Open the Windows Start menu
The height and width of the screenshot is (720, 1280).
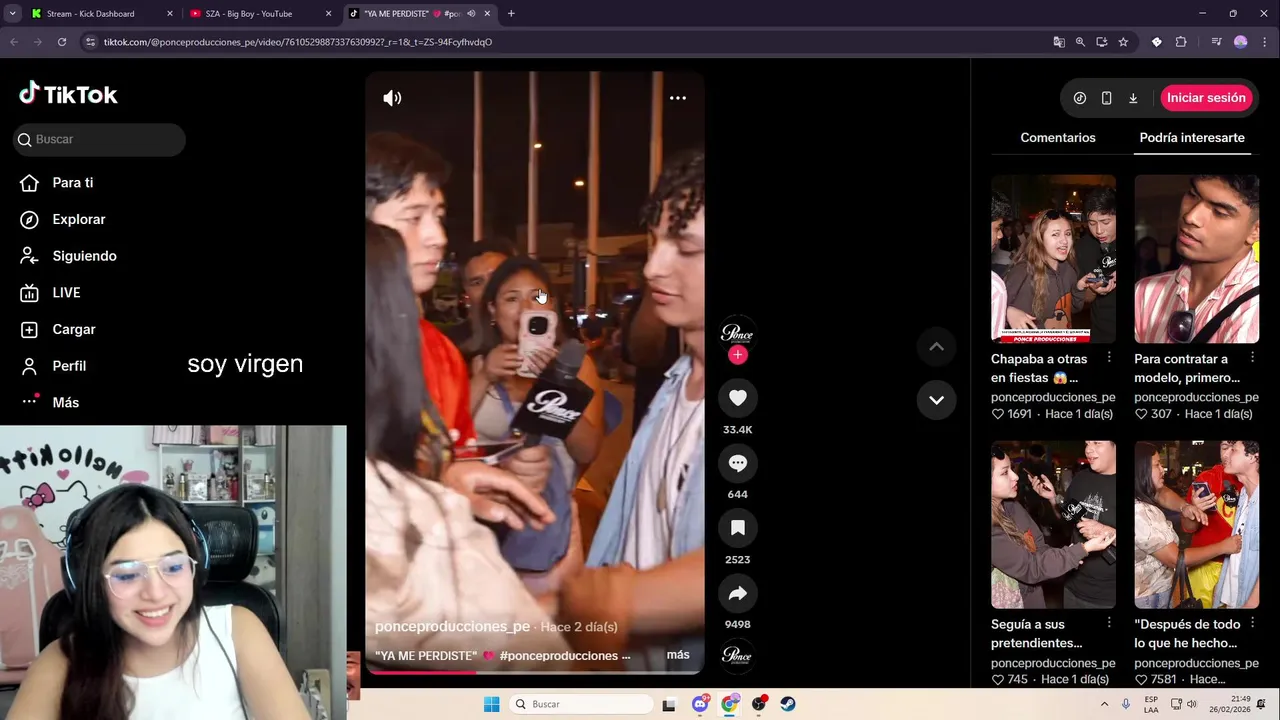tap(491, 704)
